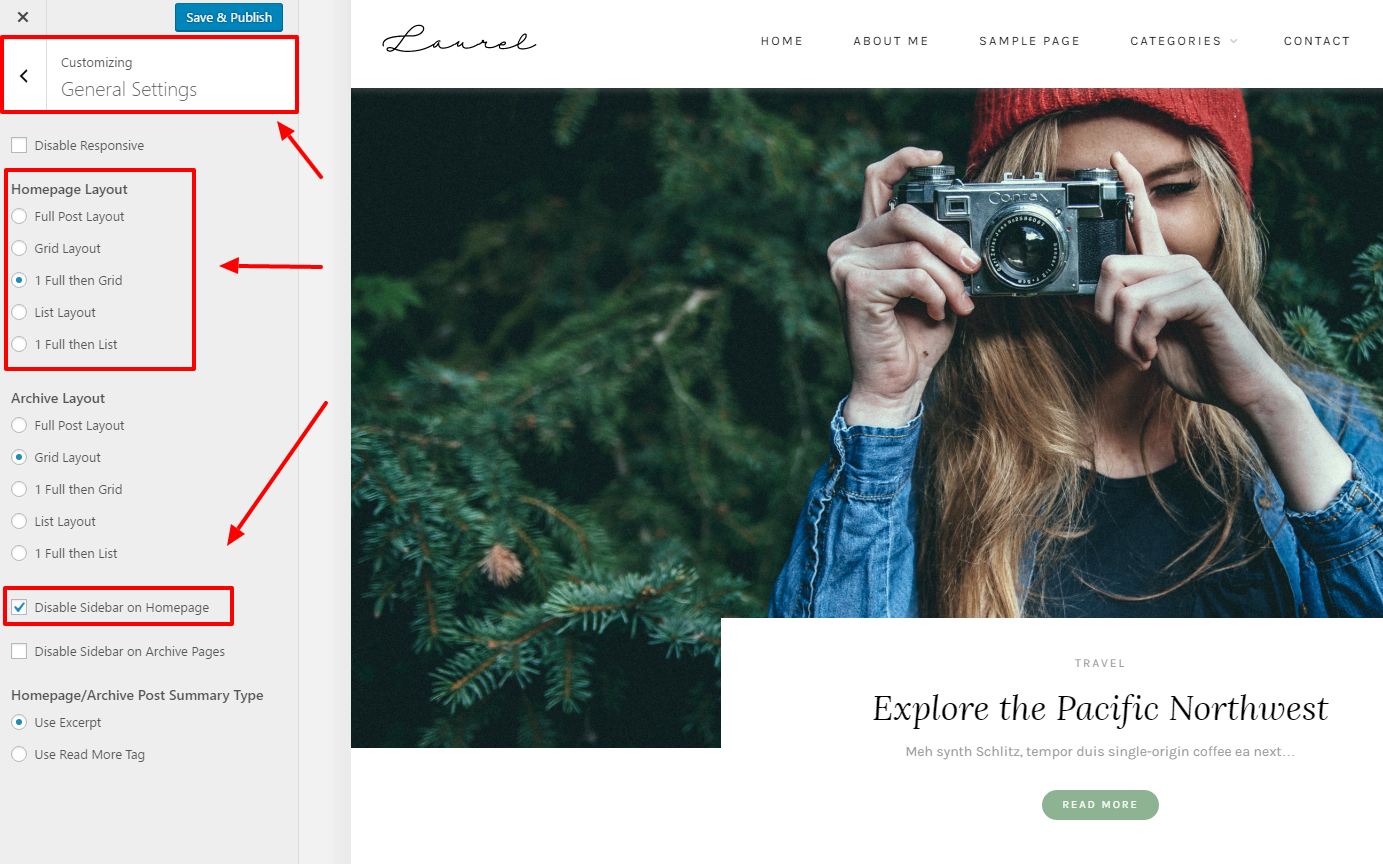The height and width of the screenshot is (864, 1383).
Task: Click the green Read More button
Action: 1100,805
